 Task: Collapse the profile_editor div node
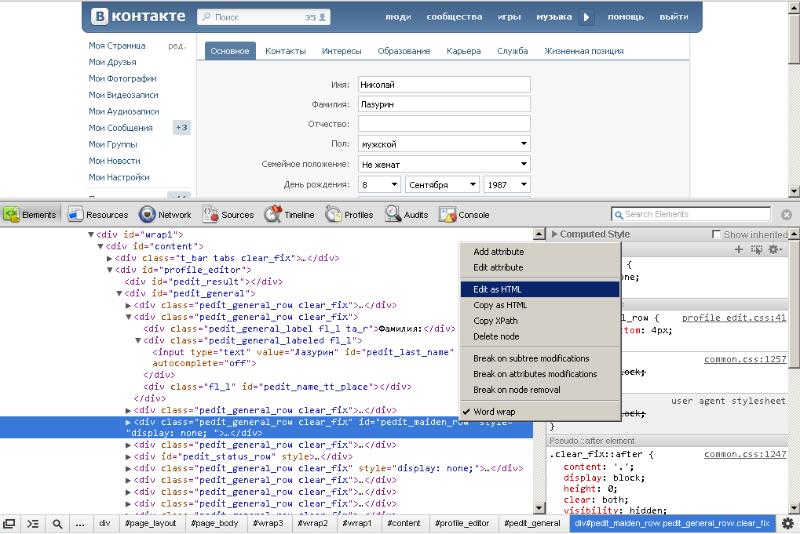[x=110, y=270]
